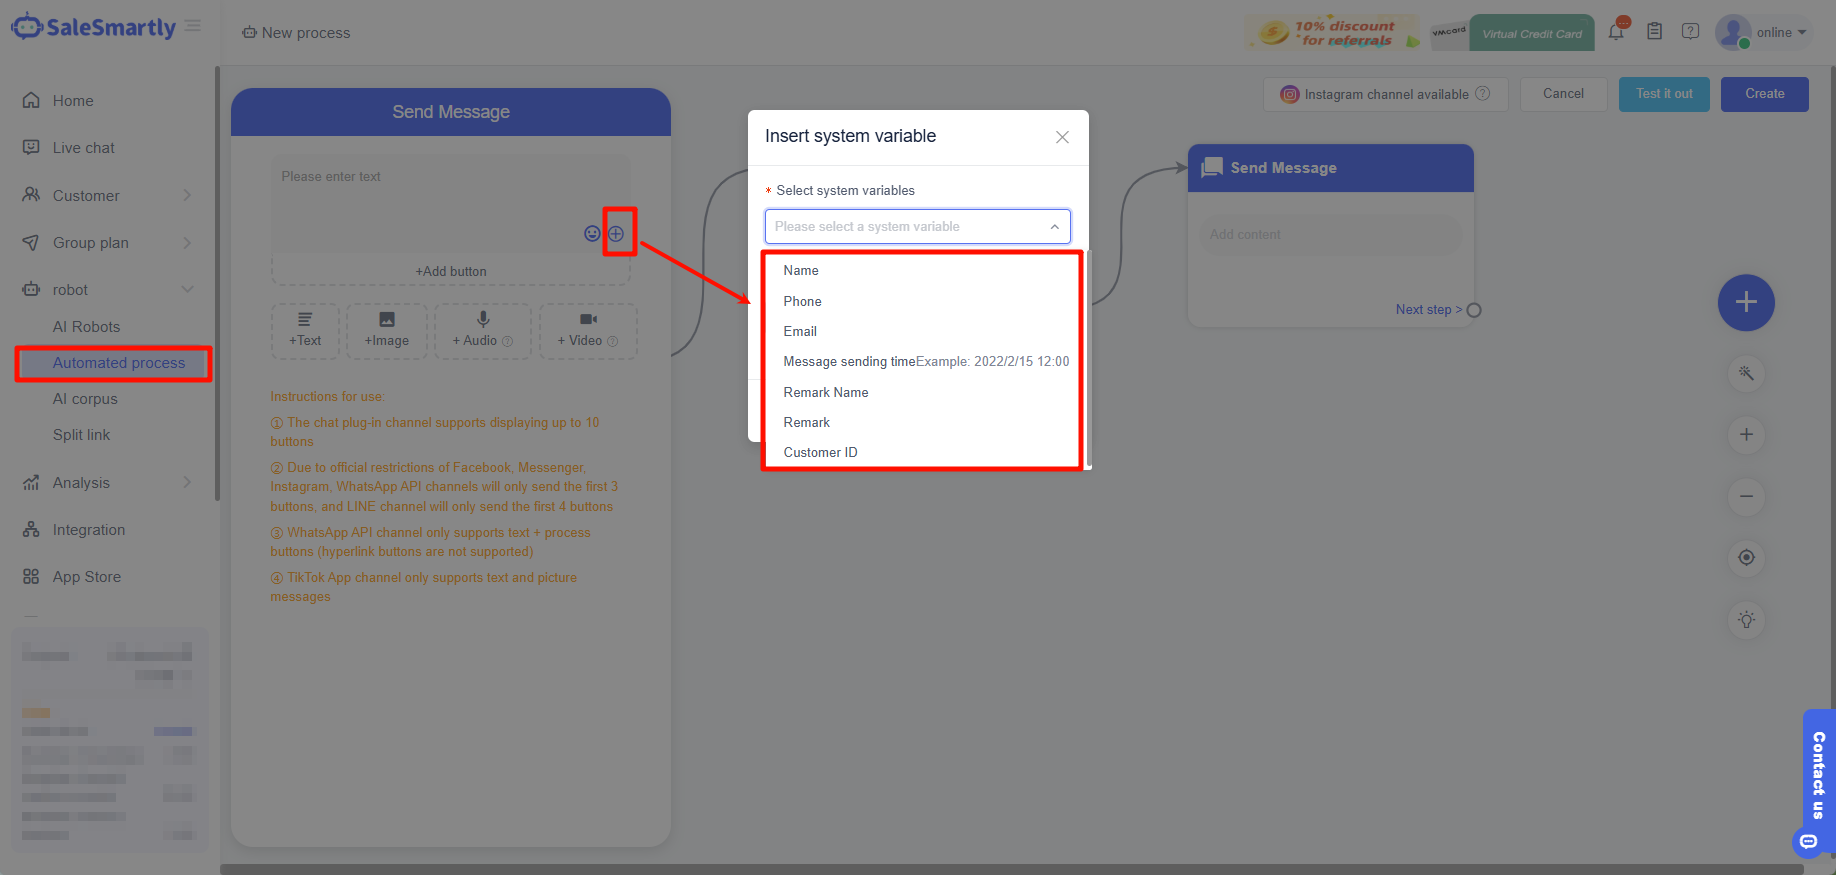Click the insert variable plus icon
The width and height of the screenshot is (1836, 875).
coord(617,233)
